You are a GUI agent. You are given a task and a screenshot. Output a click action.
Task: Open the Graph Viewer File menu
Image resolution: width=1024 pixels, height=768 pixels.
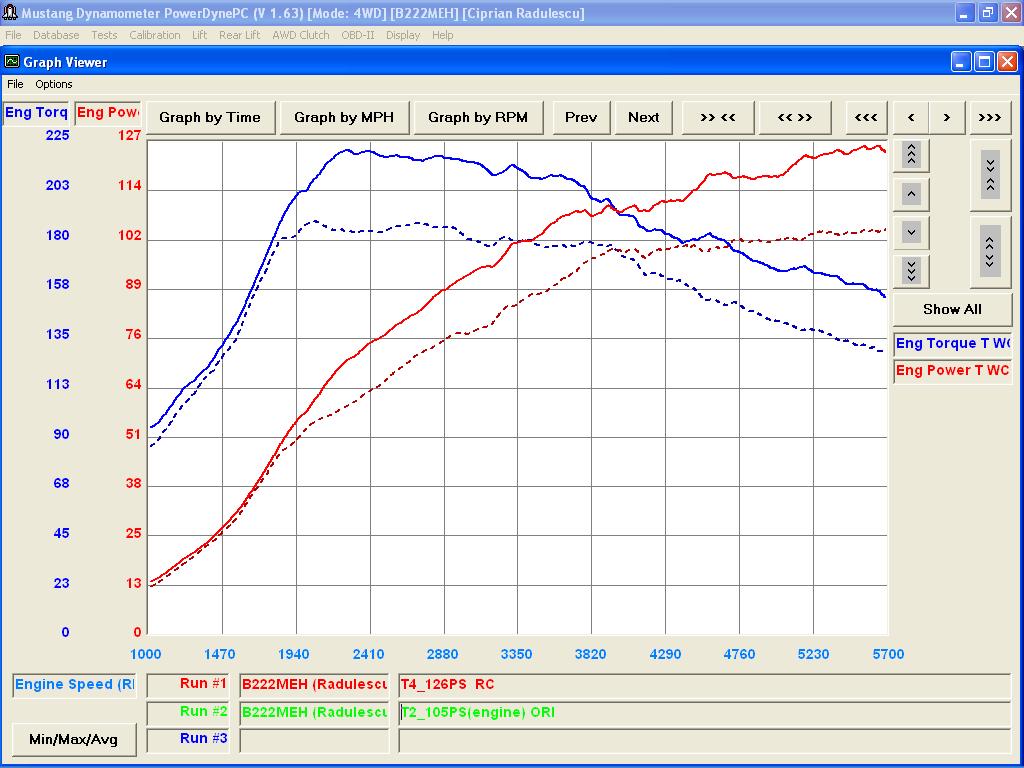coord(15,84)
